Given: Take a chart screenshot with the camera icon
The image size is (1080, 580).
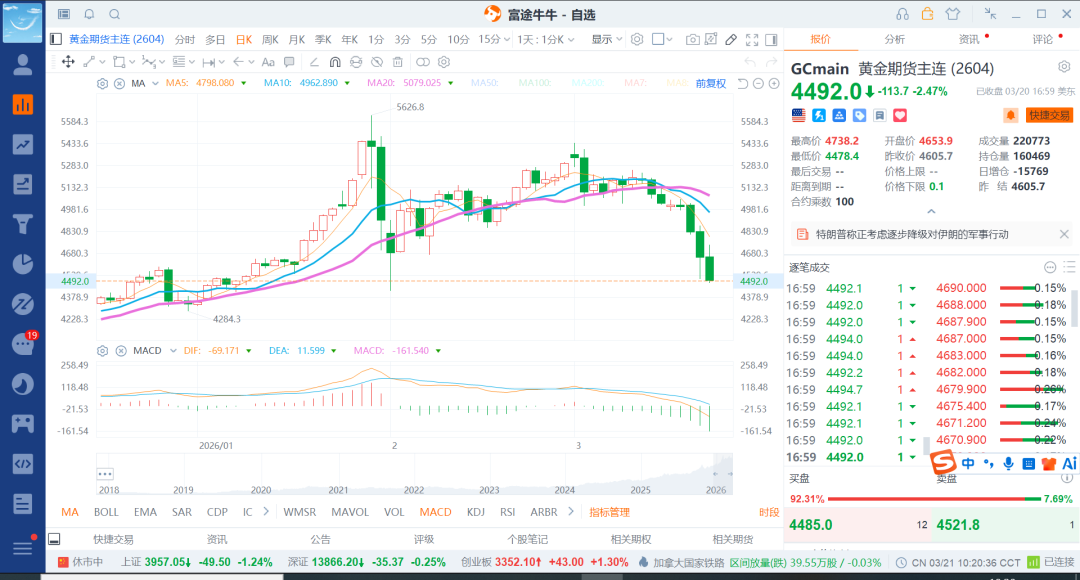Looking at the screenshot, I should coord(692,39).
